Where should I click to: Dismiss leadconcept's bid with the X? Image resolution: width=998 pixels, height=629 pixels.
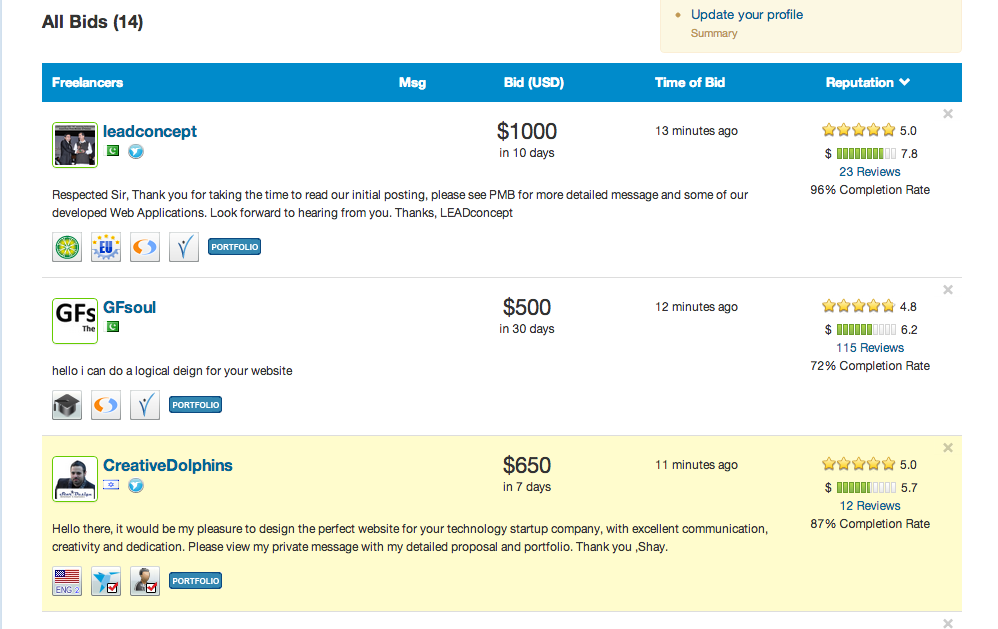948,114
